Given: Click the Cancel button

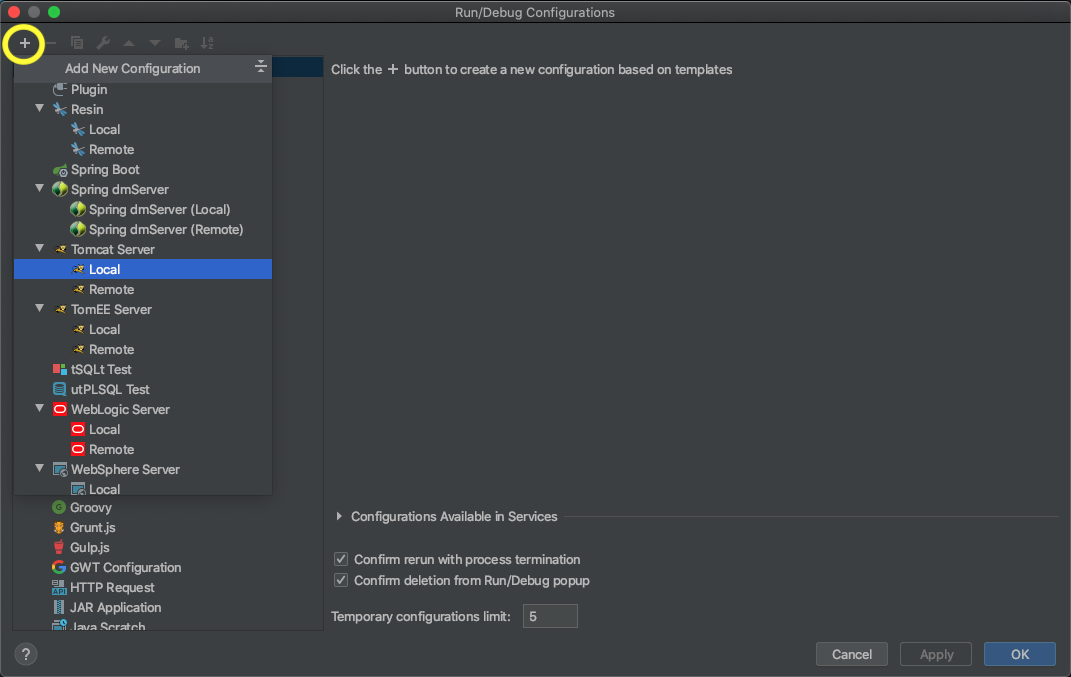Looking at the screenshot, I should point(852,654).
